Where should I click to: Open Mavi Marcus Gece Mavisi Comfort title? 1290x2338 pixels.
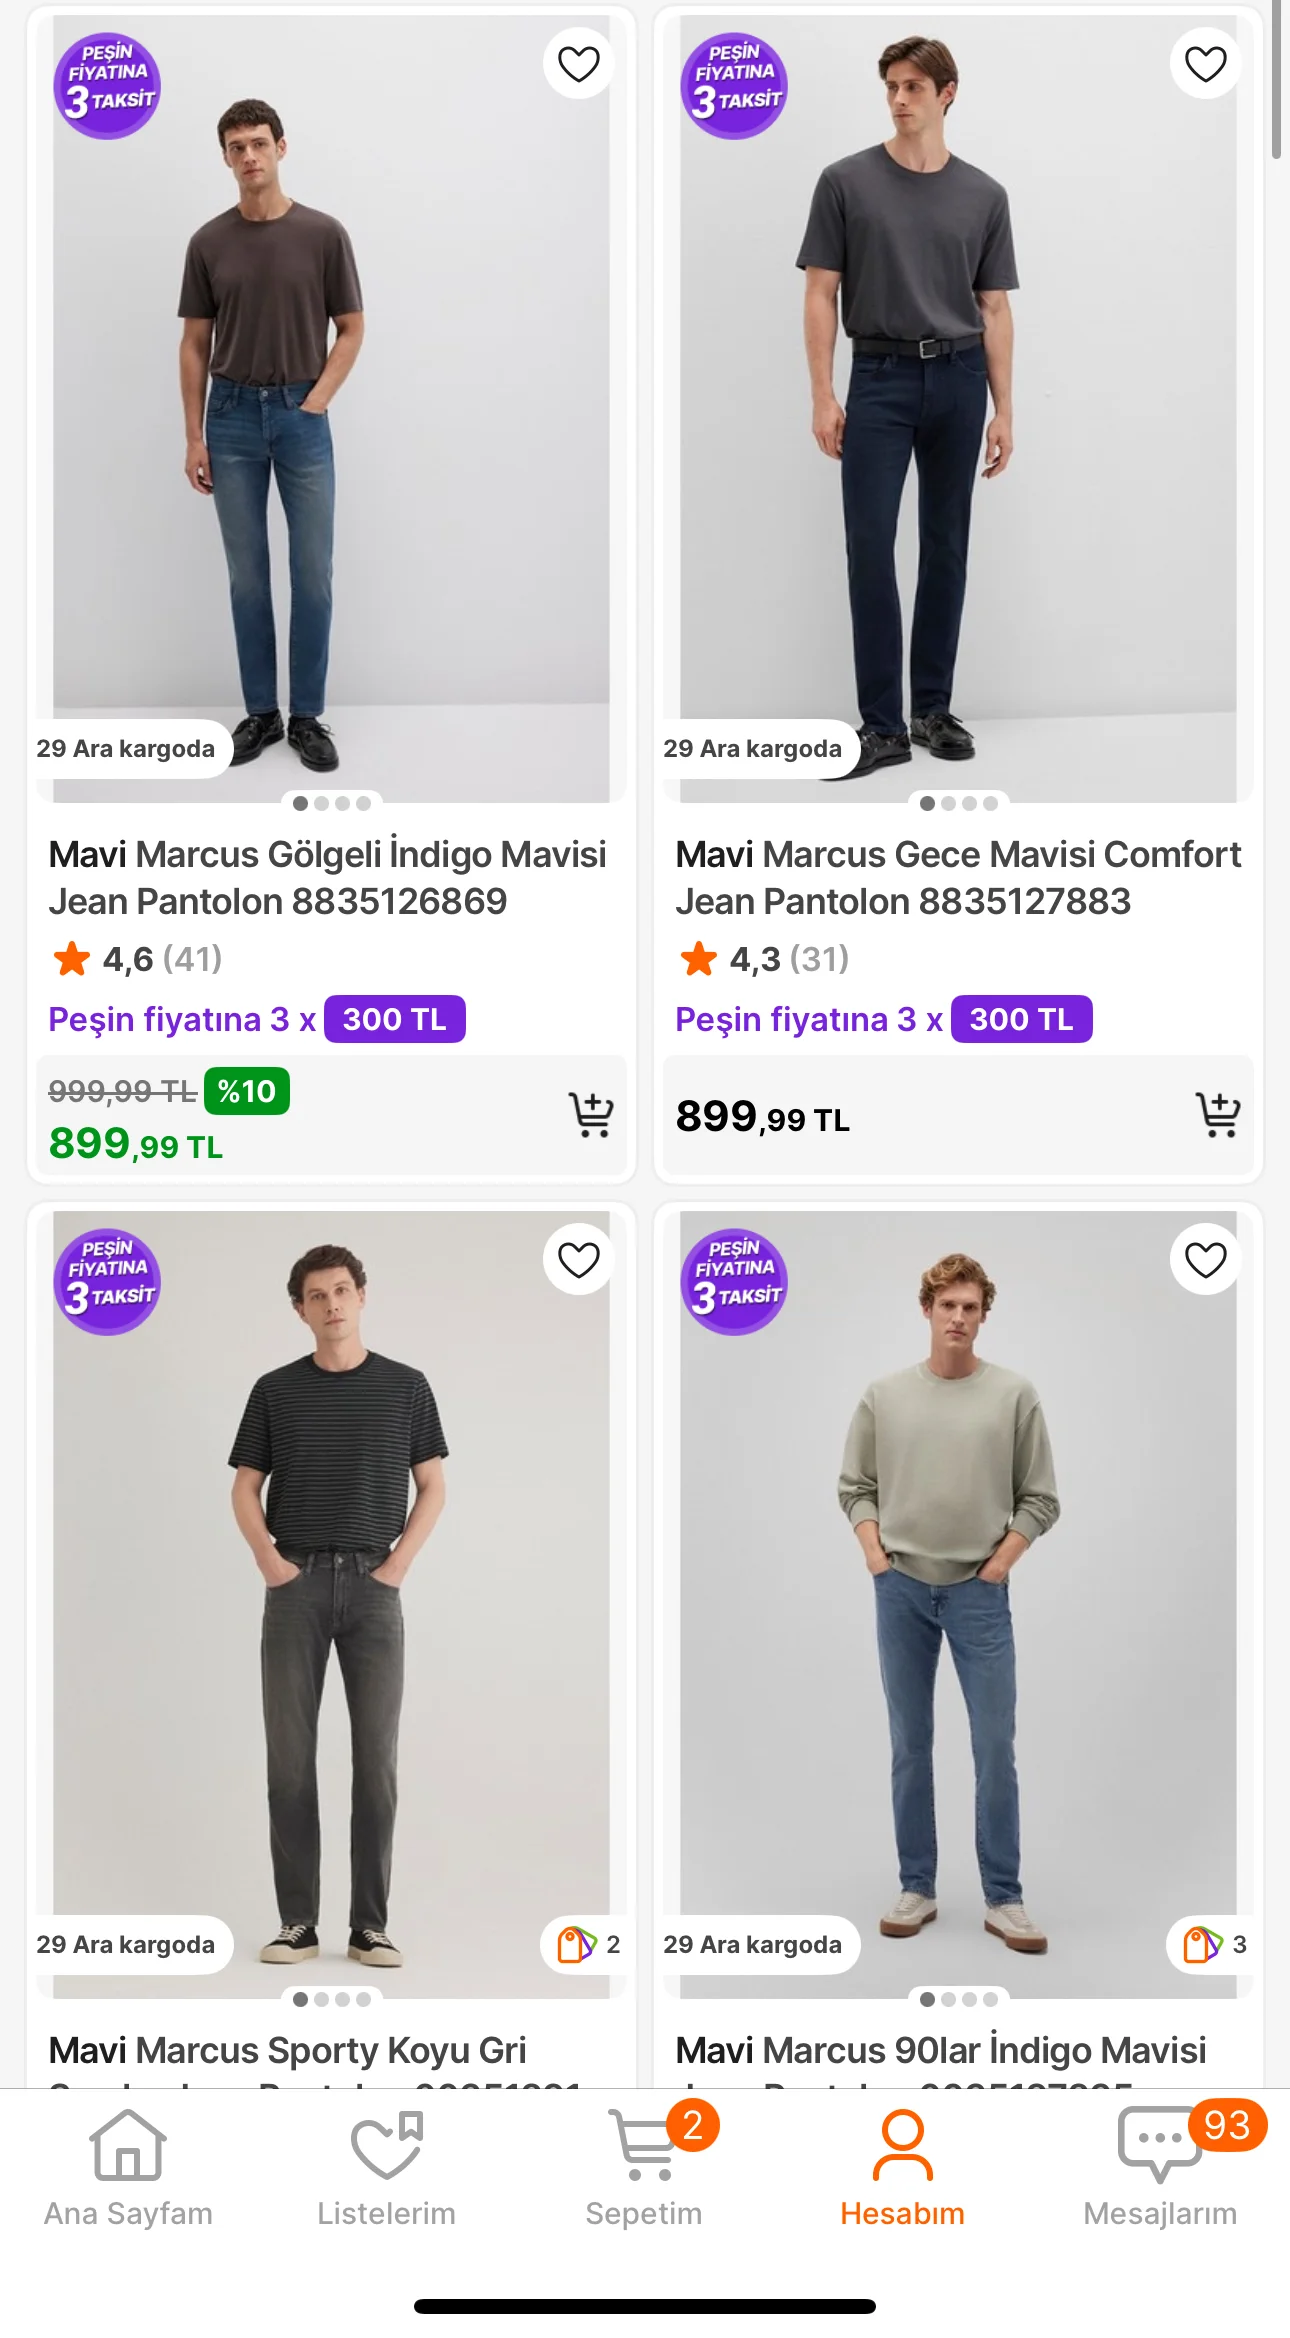957,878
